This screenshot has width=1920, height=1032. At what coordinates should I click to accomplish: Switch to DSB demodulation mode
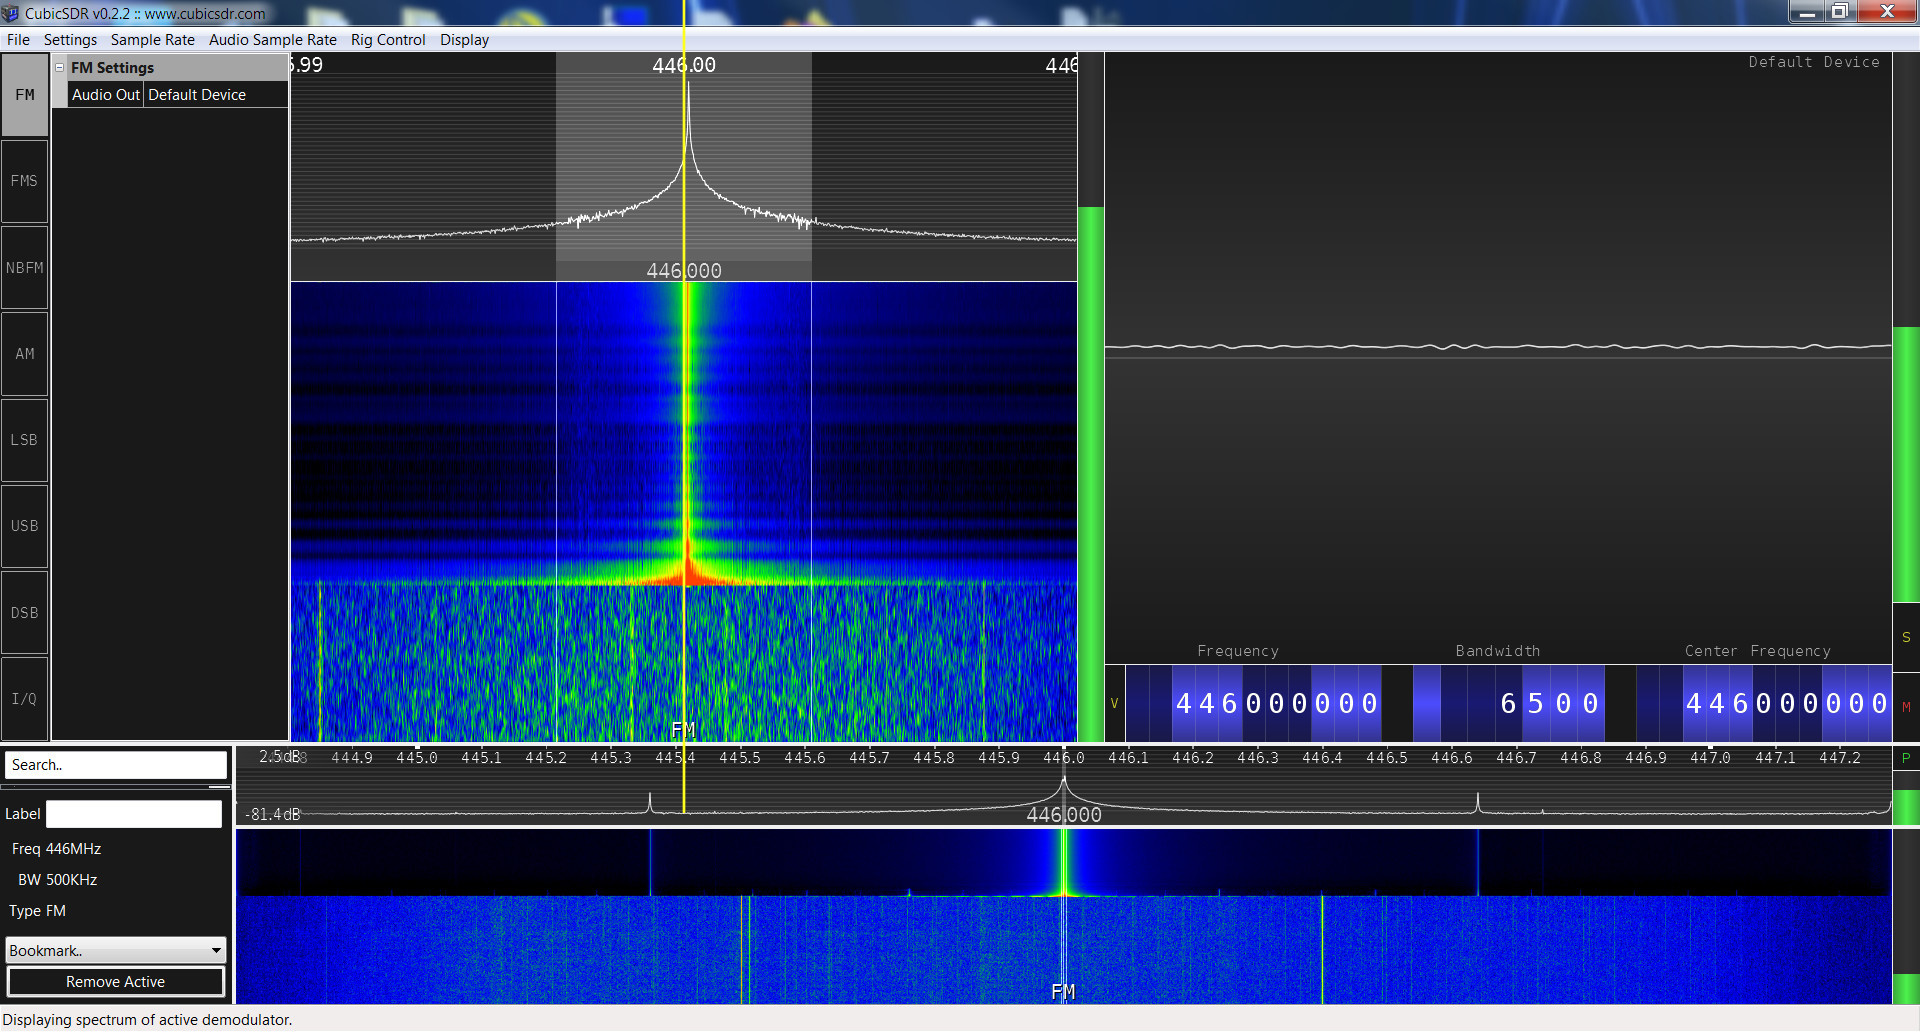point(25,613)
